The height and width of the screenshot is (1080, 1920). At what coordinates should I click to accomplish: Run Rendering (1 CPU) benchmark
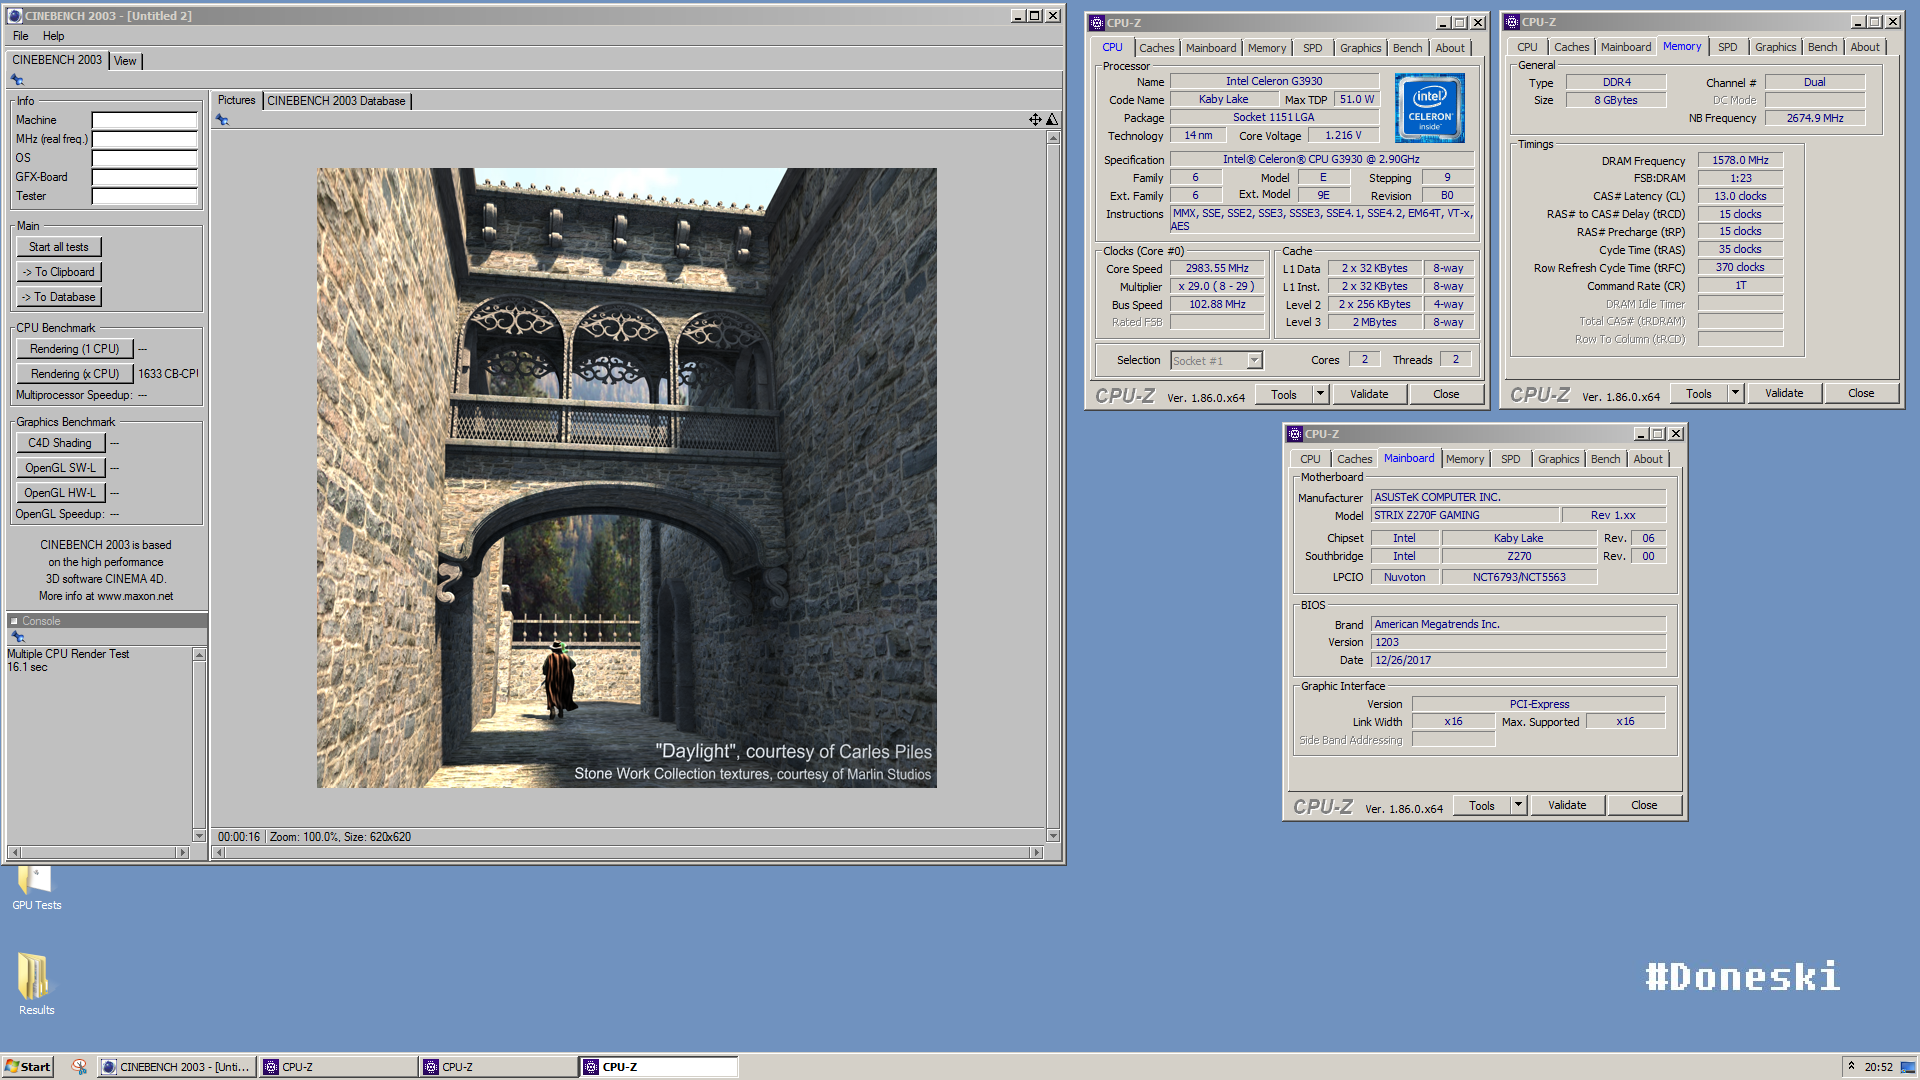click(75, 349)
